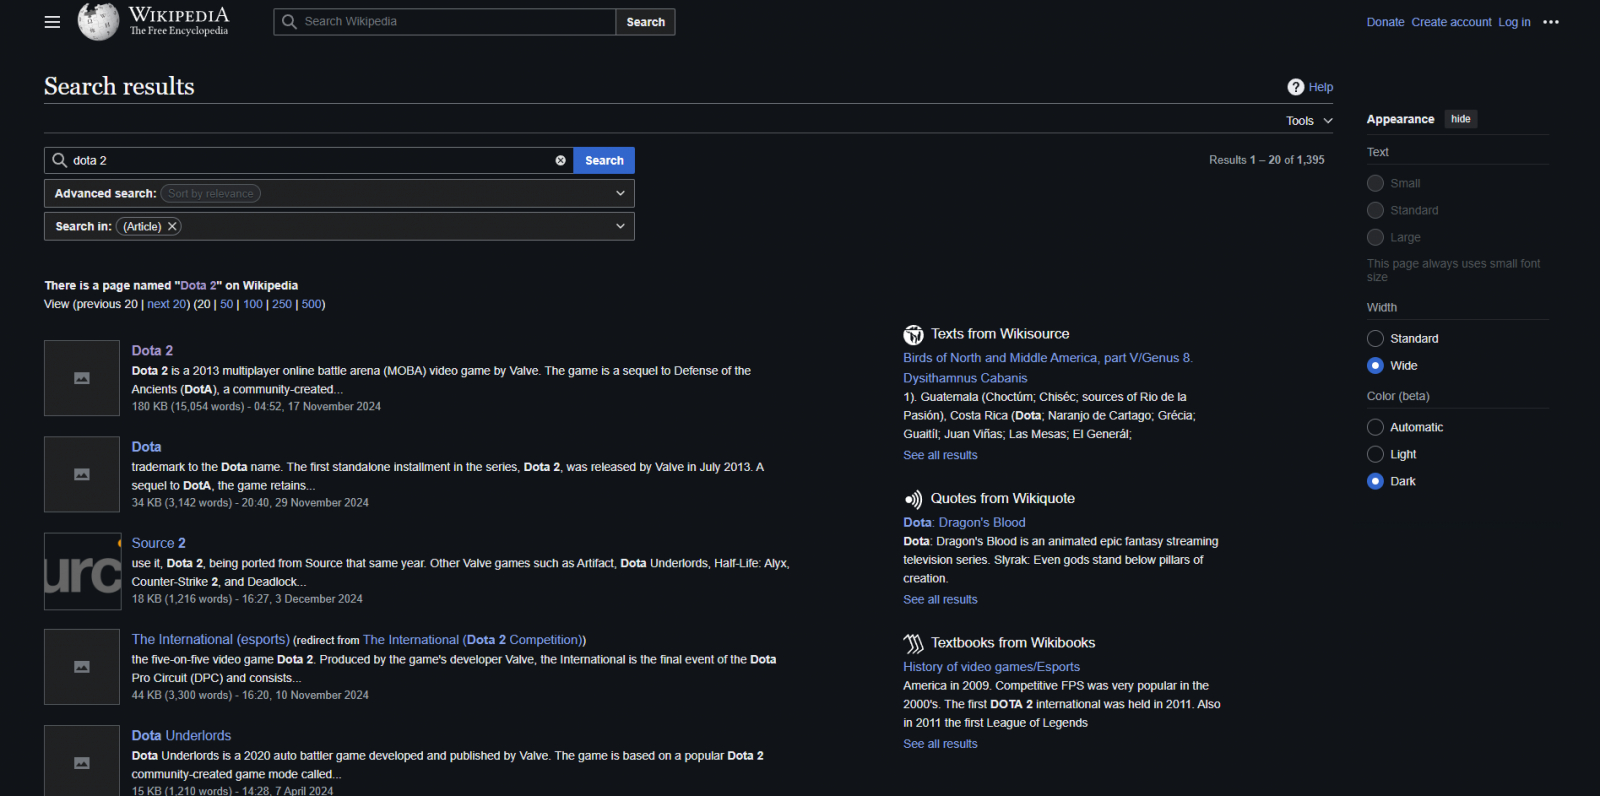This screenshot has height=796, width=1600.
Task: Click the Log in link
Action: coord(1514,22)
